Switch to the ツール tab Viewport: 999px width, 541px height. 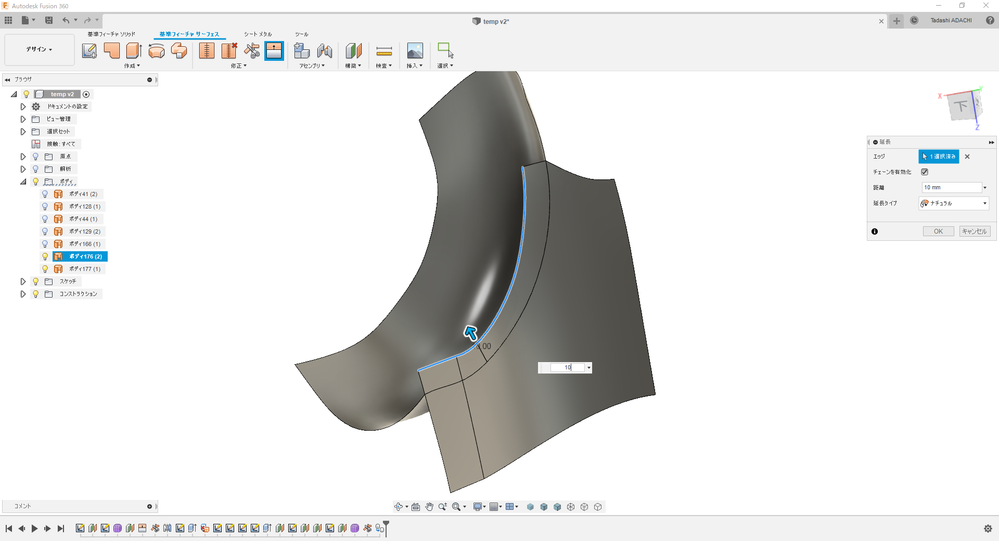(x=302, y=34)
